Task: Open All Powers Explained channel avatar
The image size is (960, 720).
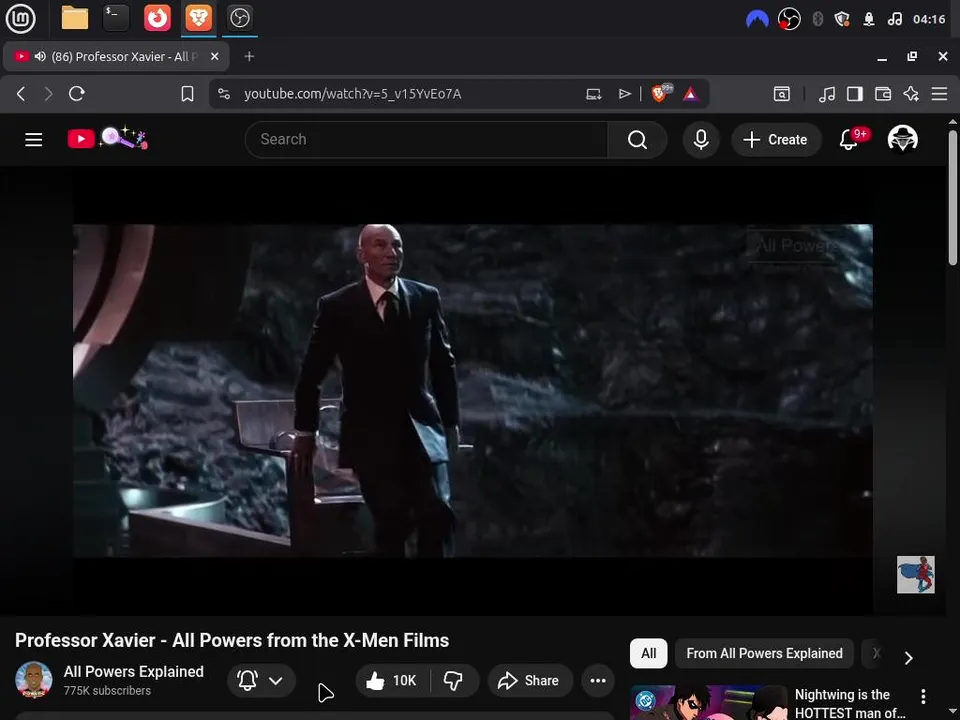Action: pyautogui.click(x=34, y=680)
